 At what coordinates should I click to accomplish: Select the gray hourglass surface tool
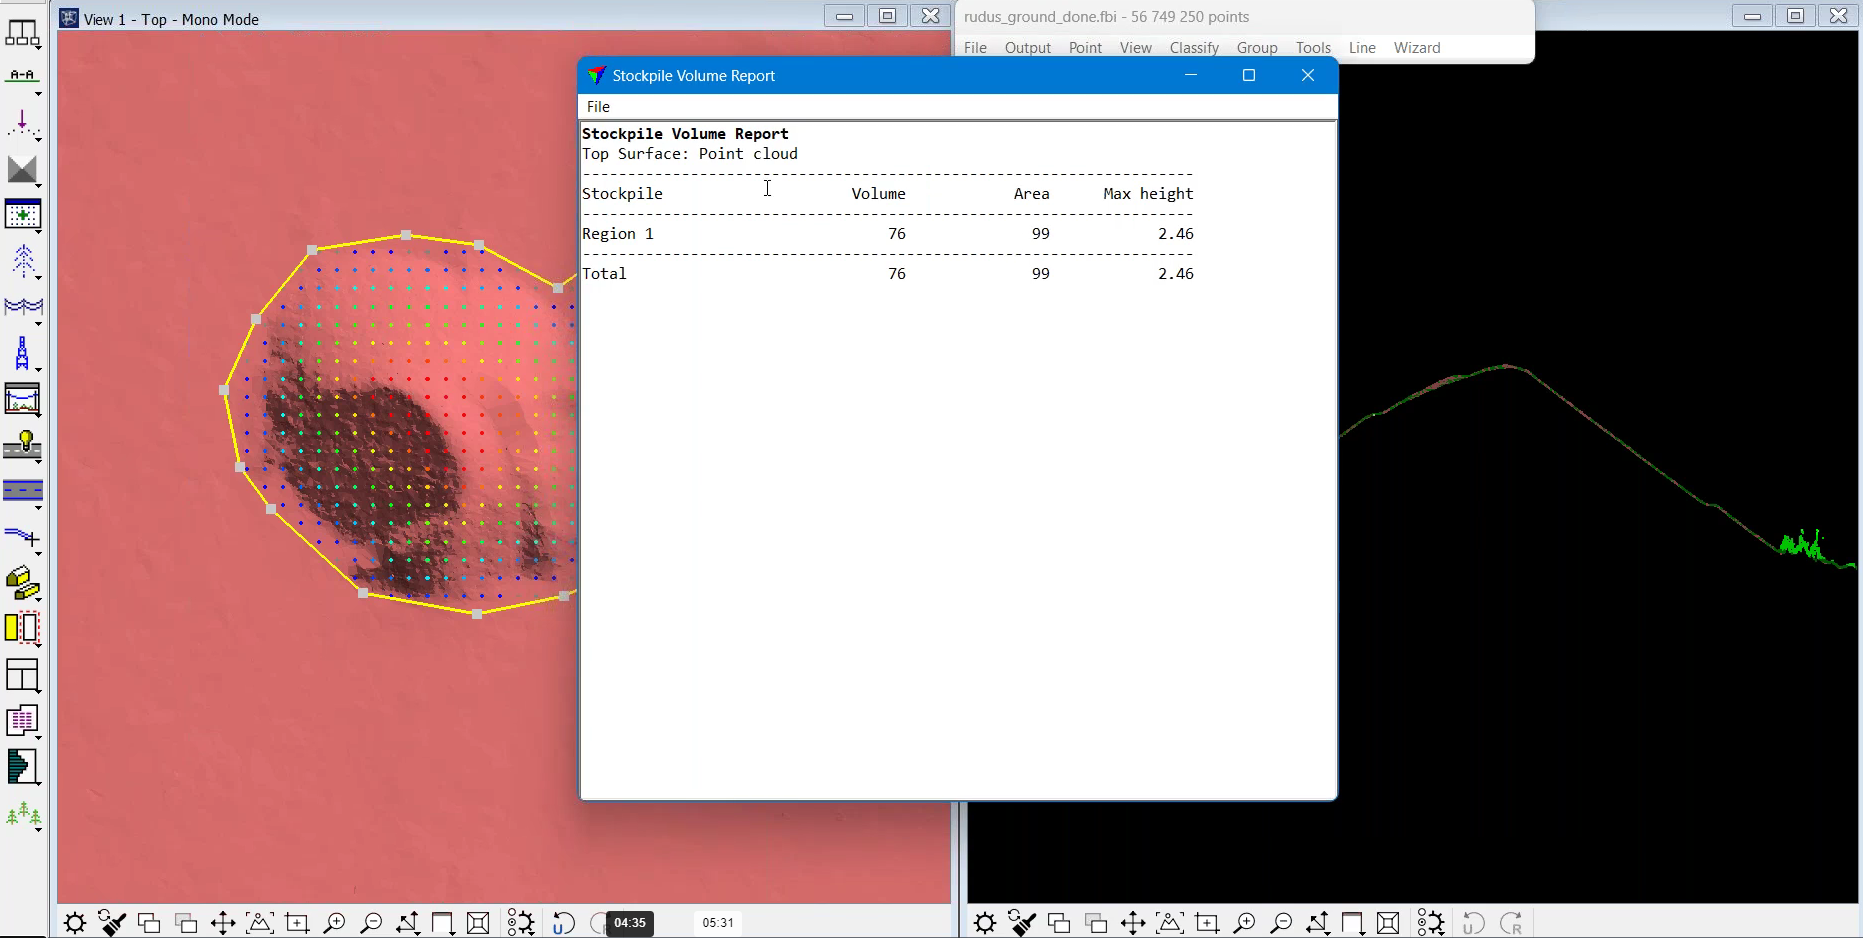point(22,170)
